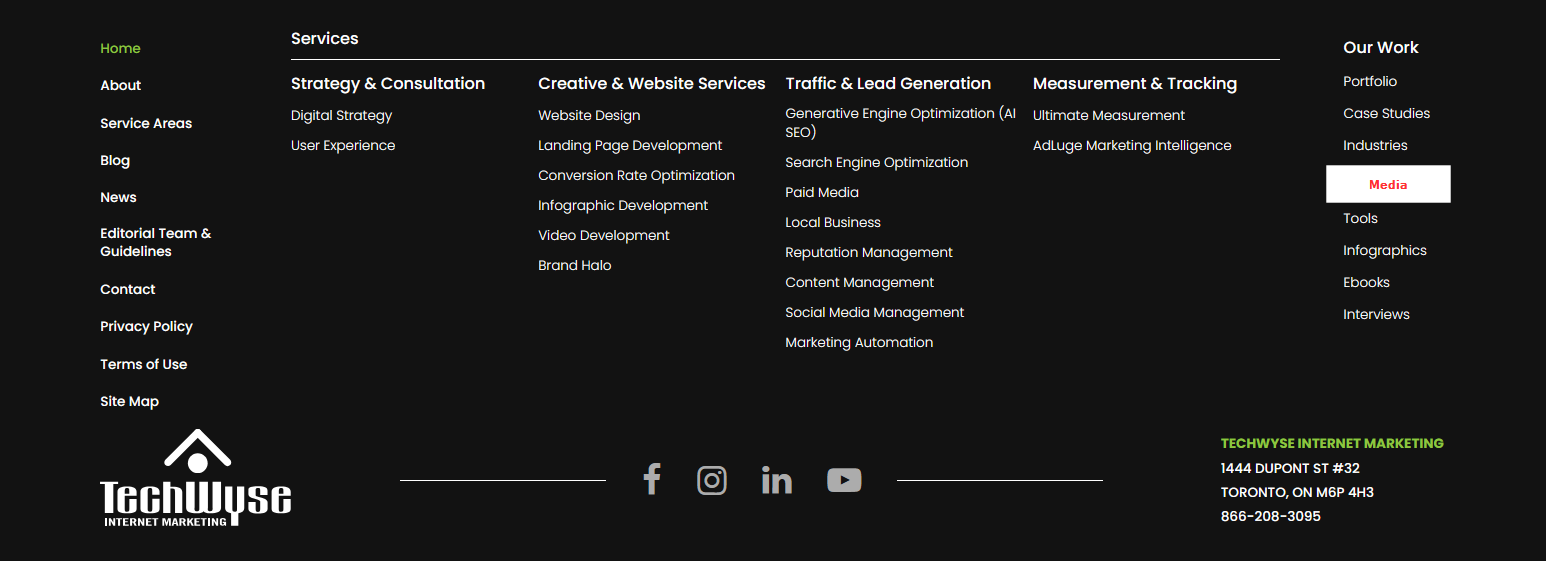This screenshot has width=1546, height=561.
Task: Open the Website Design service link
Action: pyautogui.click(x=589, y=115)
